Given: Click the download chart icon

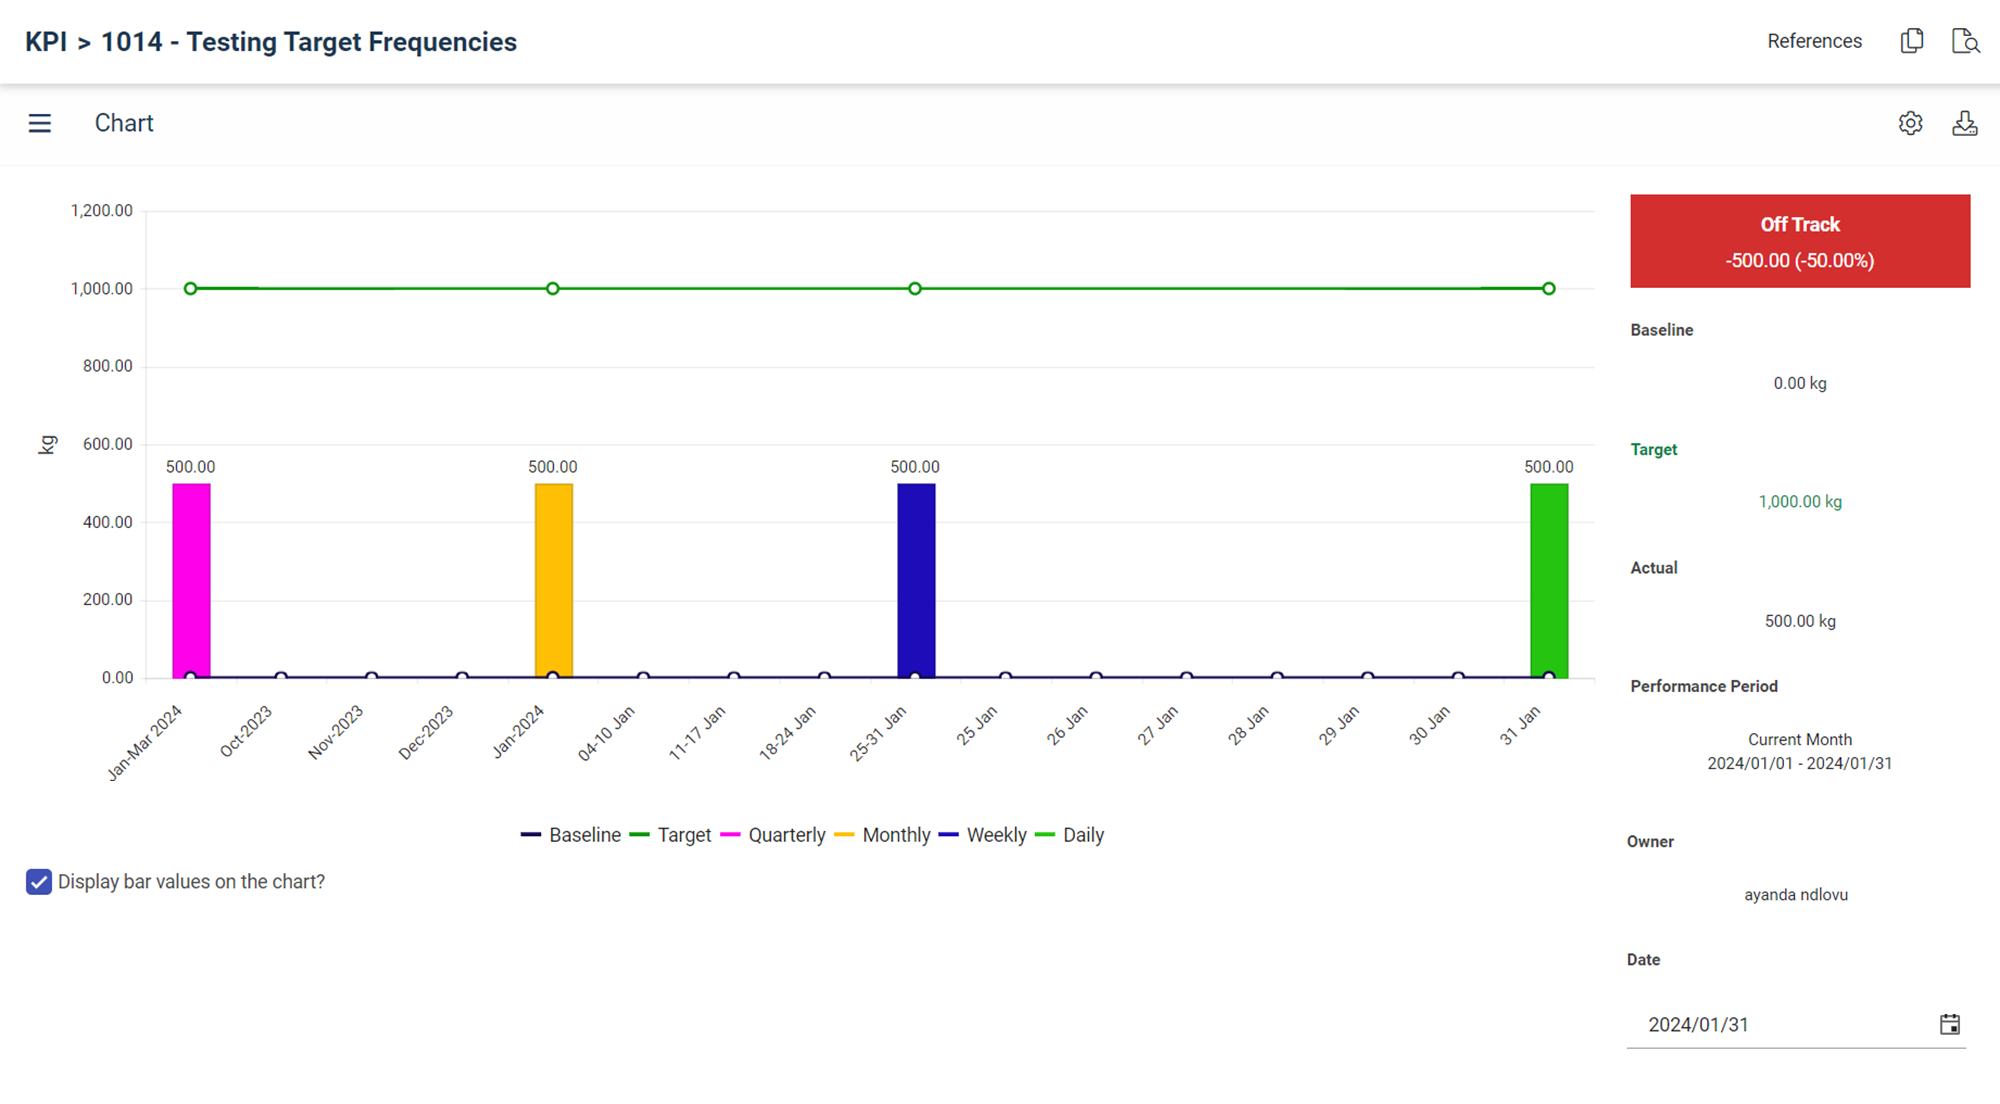Looking at the screenshot, I should click(x=1964, y=123).
